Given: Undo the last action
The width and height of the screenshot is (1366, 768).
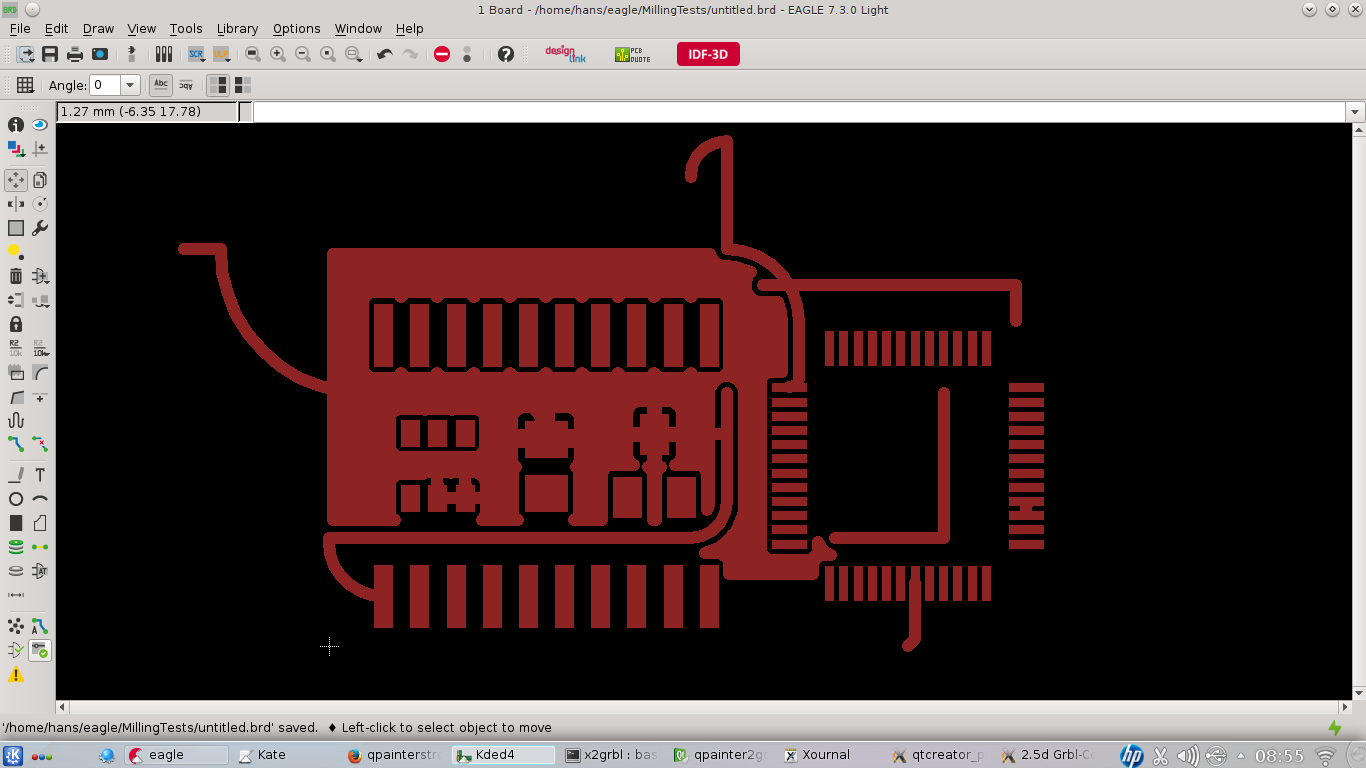Looking at the screenshot, I should pyautogui.click(x=384, y=54).
